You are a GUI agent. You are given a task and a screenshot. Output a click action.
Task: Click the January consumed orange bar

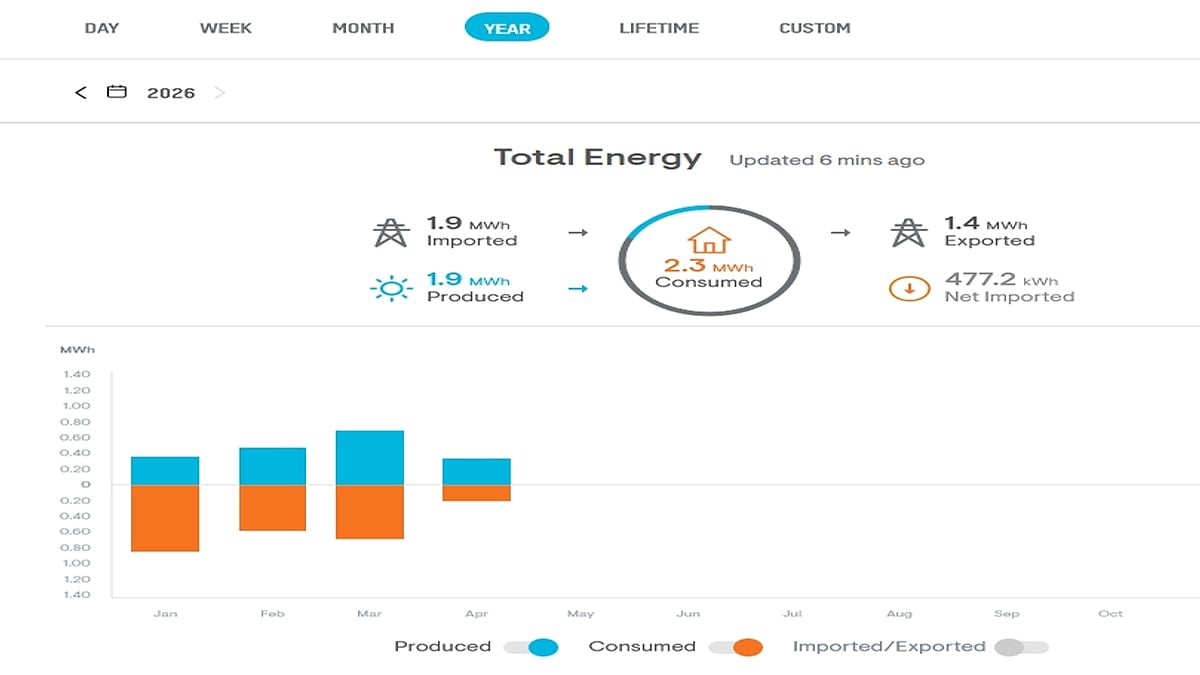pos(165,518)
